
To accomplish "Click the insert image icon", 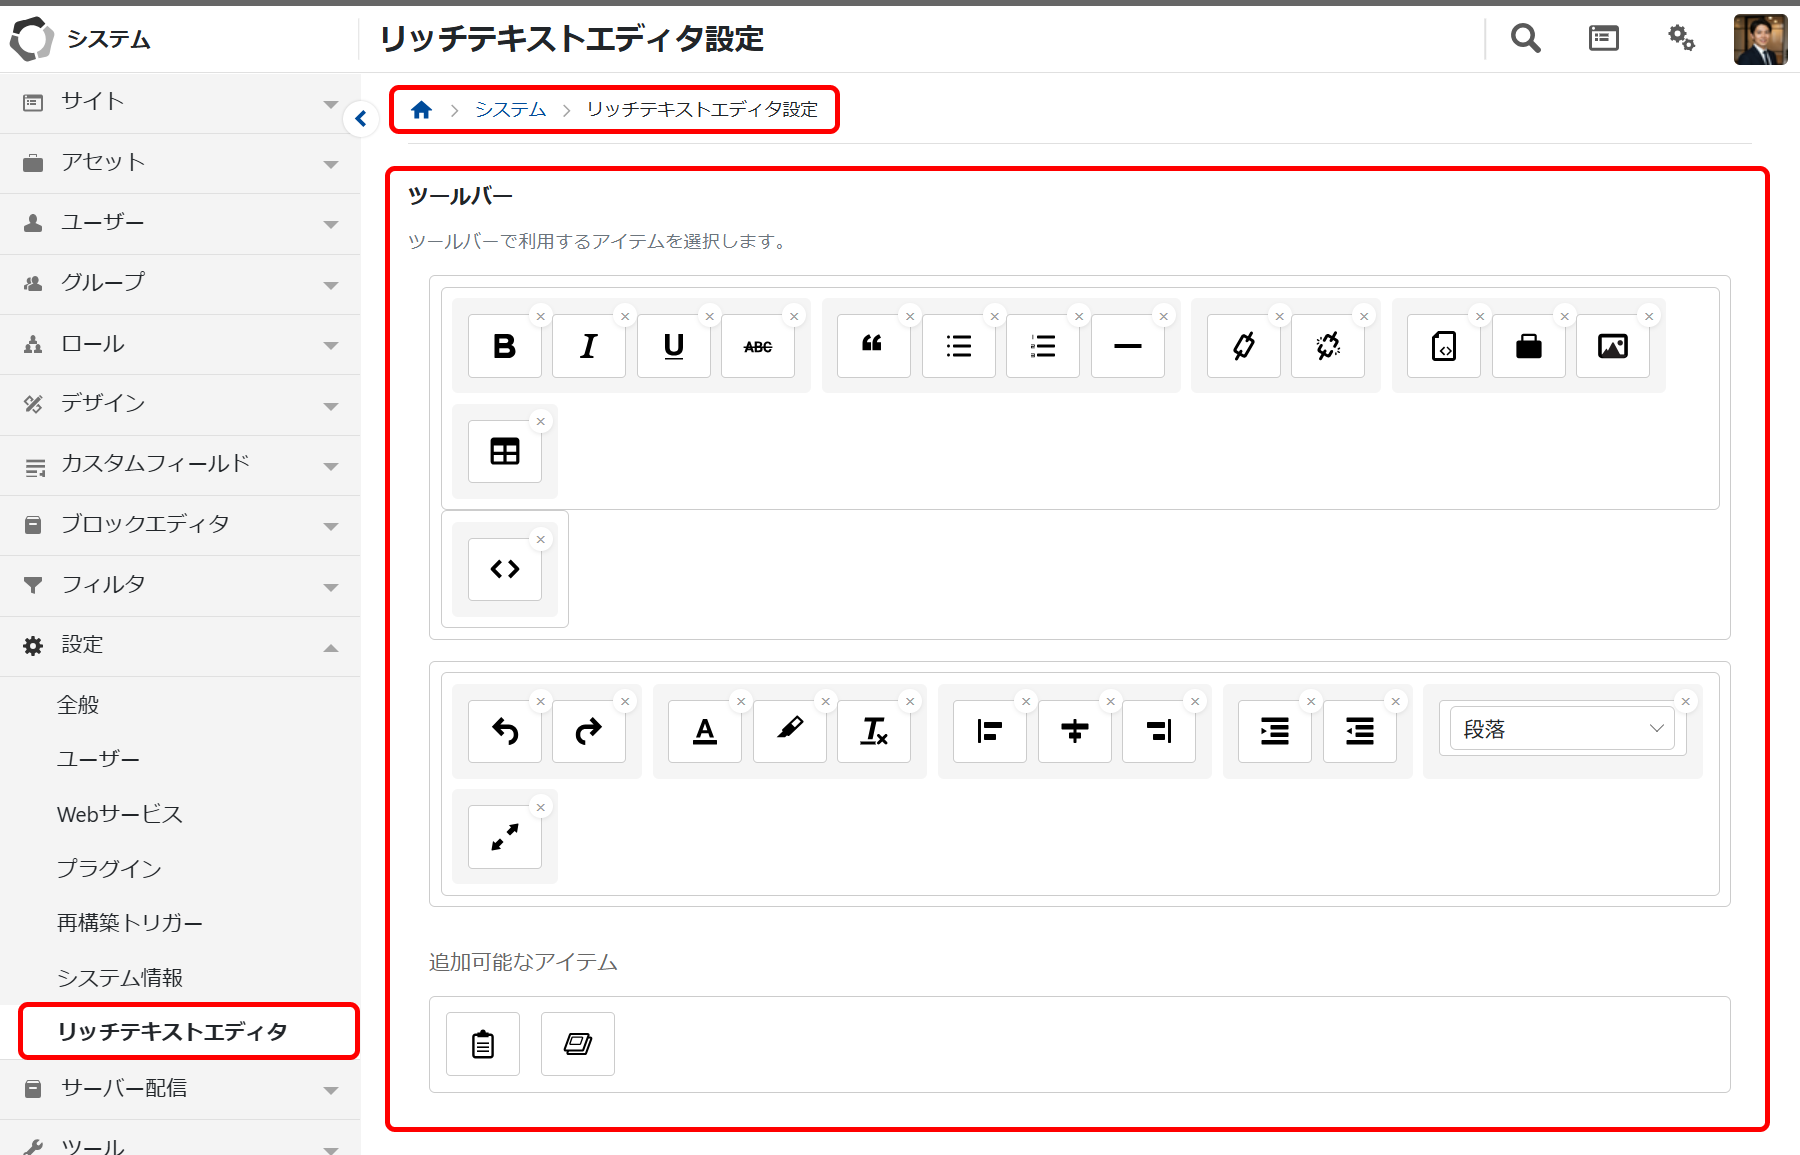I will (x=1612, y=346).
